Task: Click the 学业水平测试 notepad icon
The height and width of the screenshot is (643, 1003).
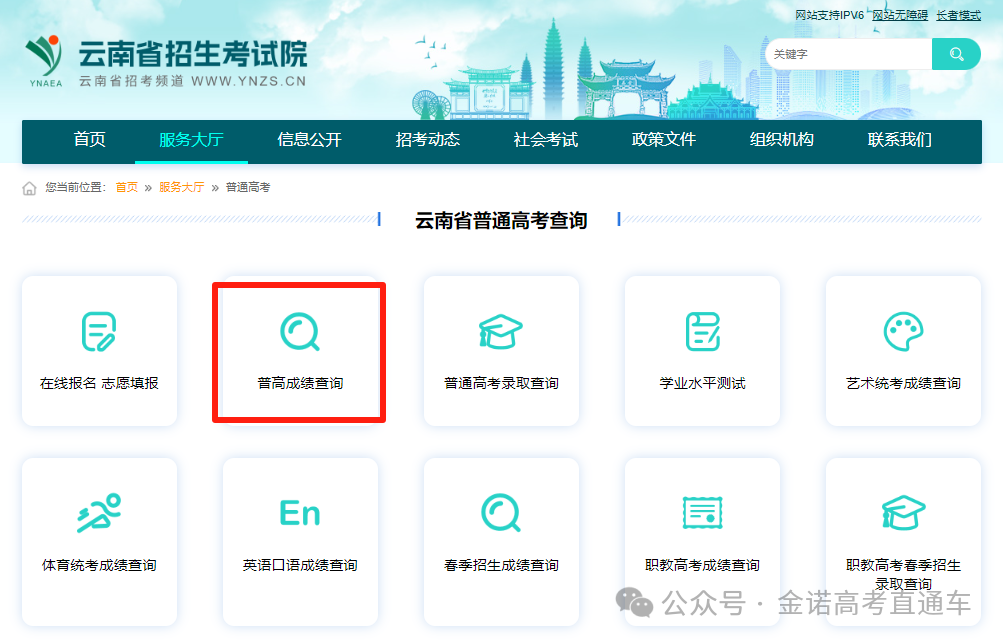Action: pyautogui.click(x=702, y=331)
